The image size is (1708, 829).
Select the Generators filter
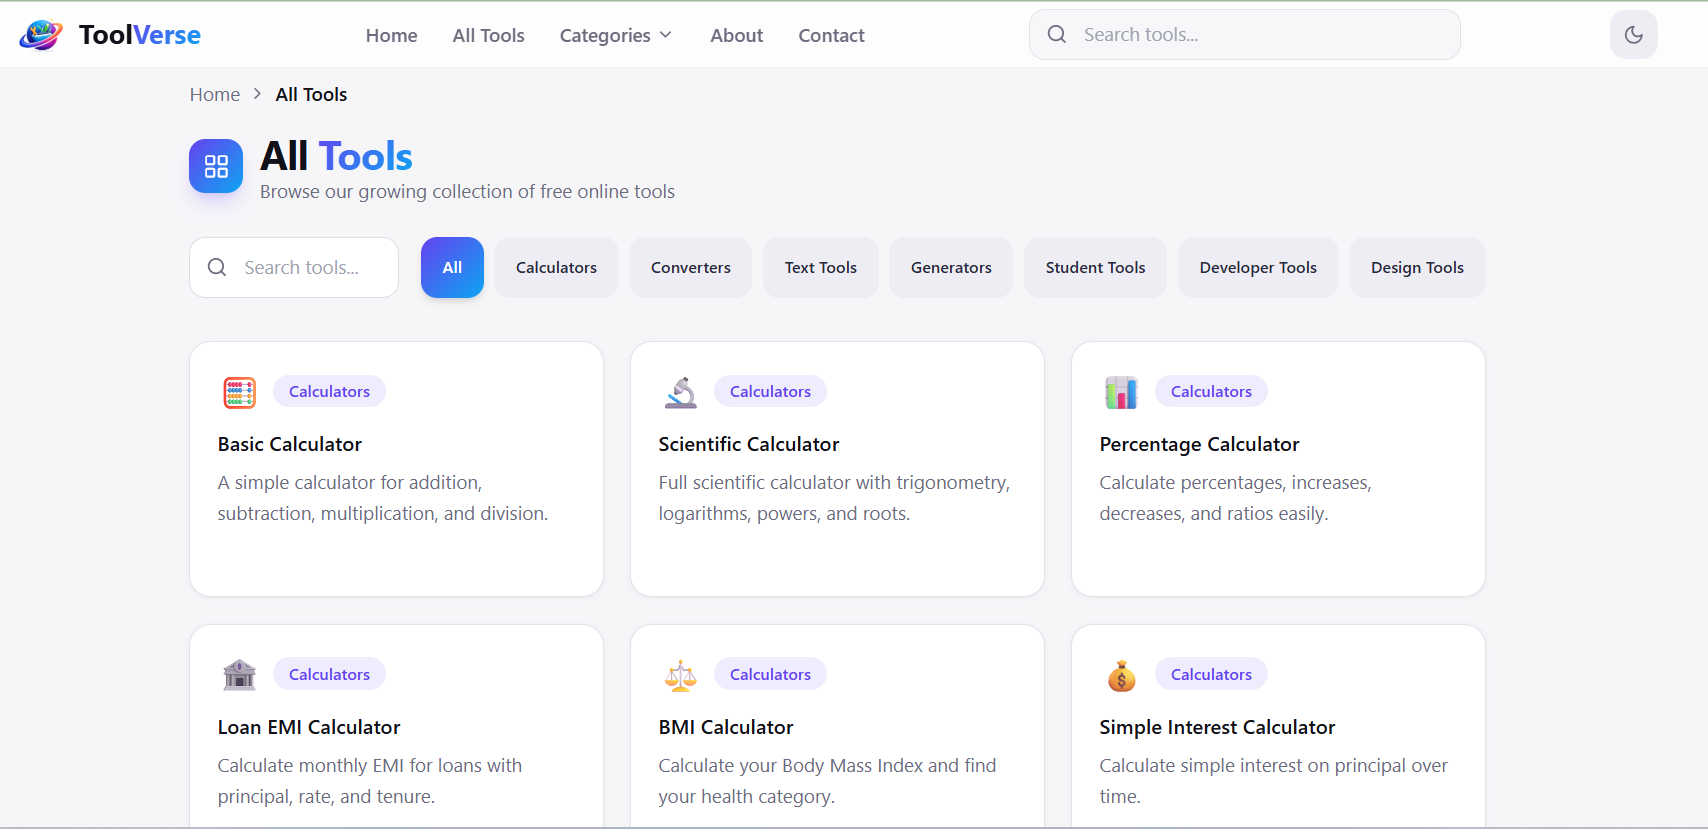(x=950, y=267)
